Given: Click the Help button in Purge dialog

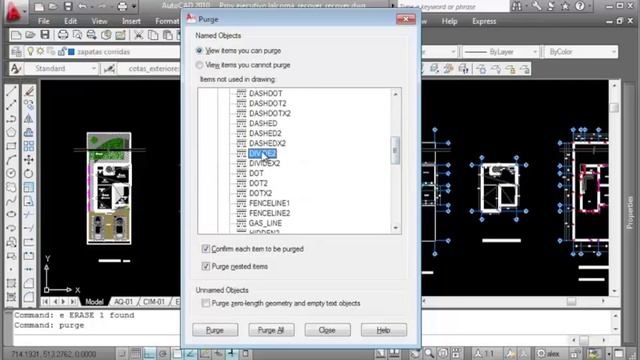Looking at the screenshot, I should [384, 330].
